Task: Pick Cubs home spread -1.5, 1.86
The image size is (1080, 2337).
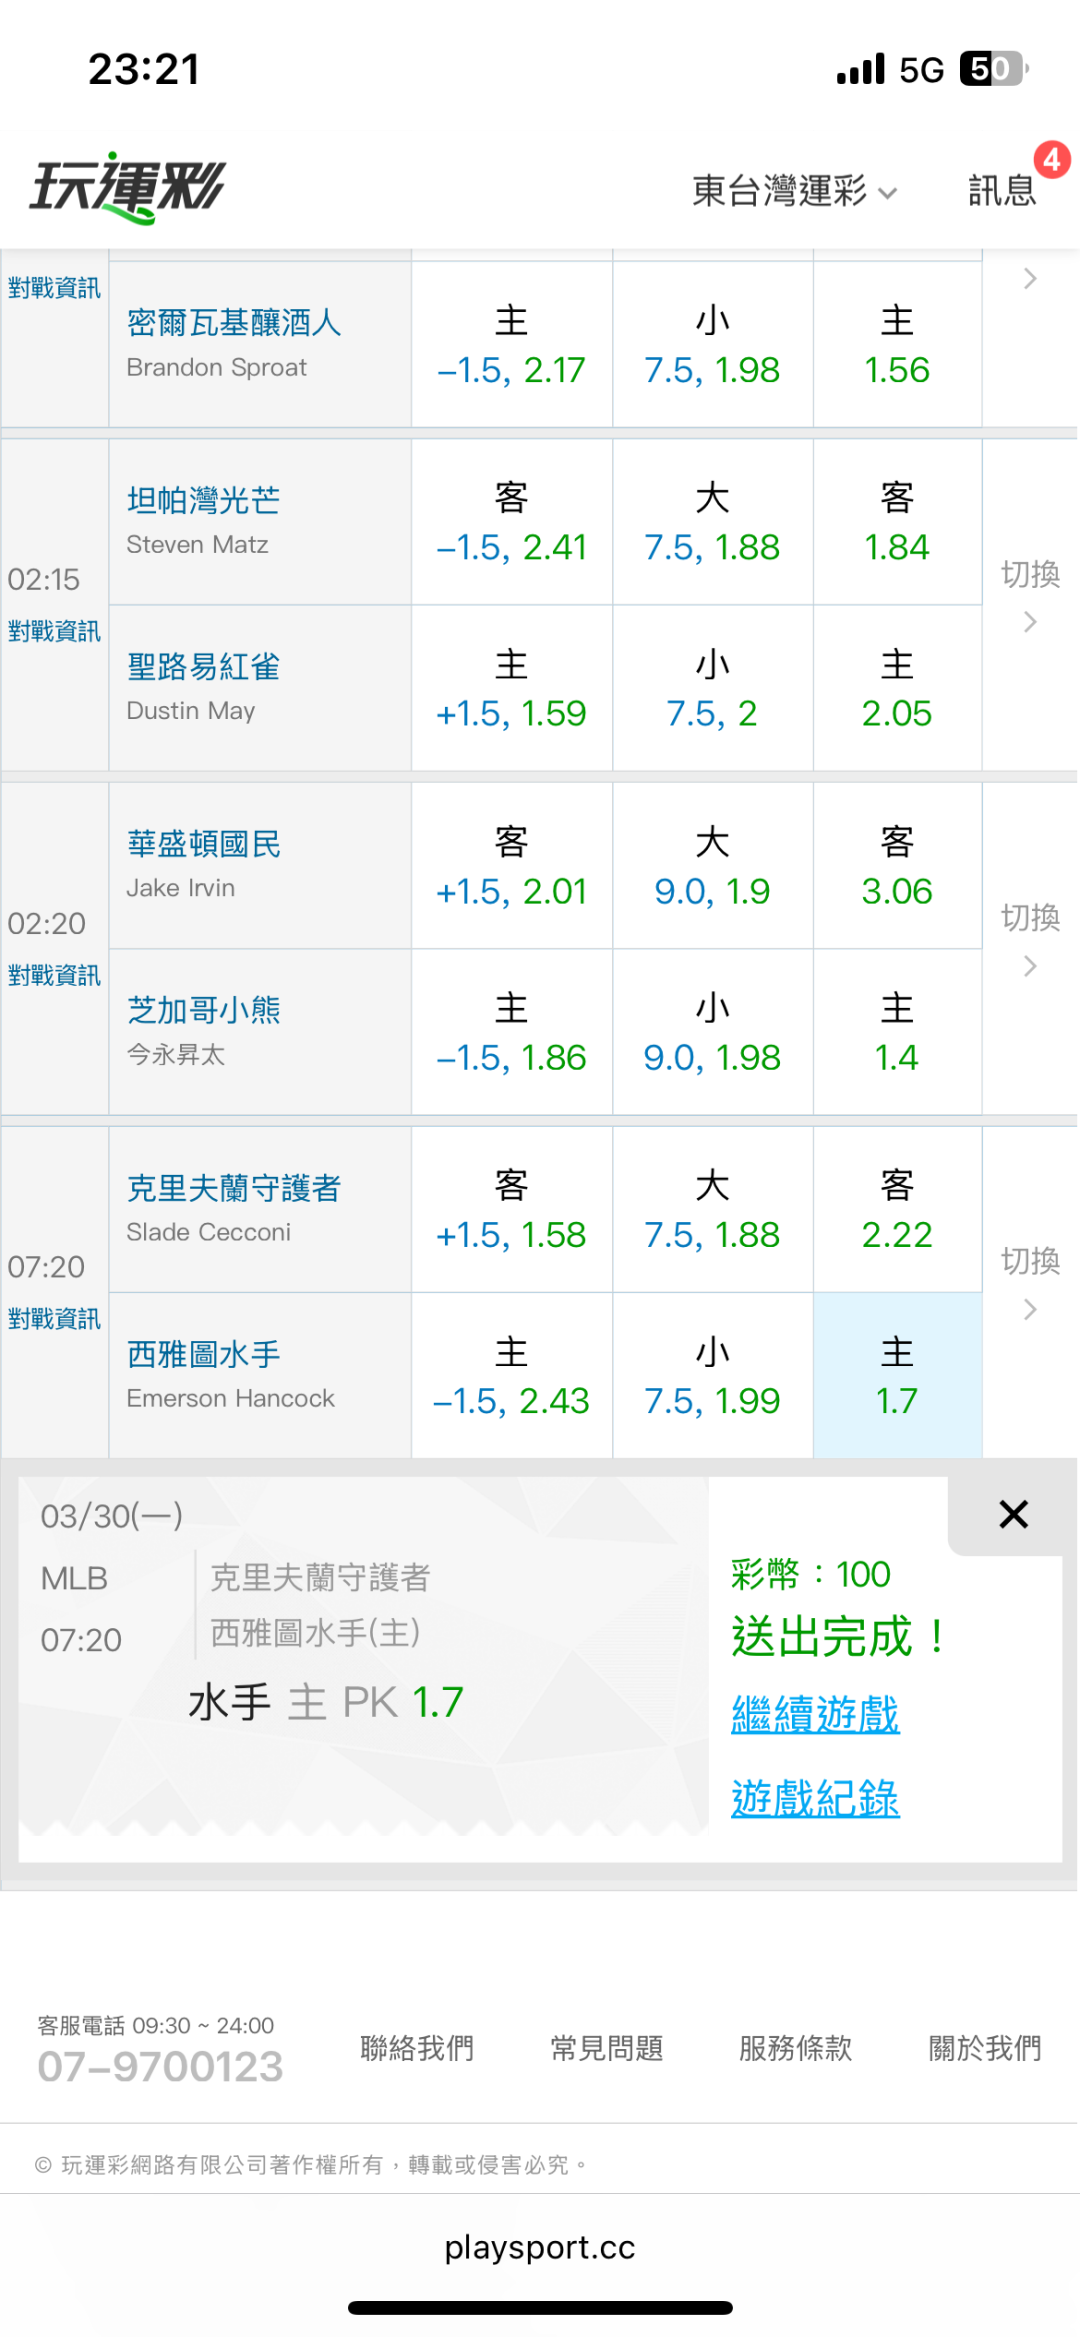Action: [x=511, y=1032]
